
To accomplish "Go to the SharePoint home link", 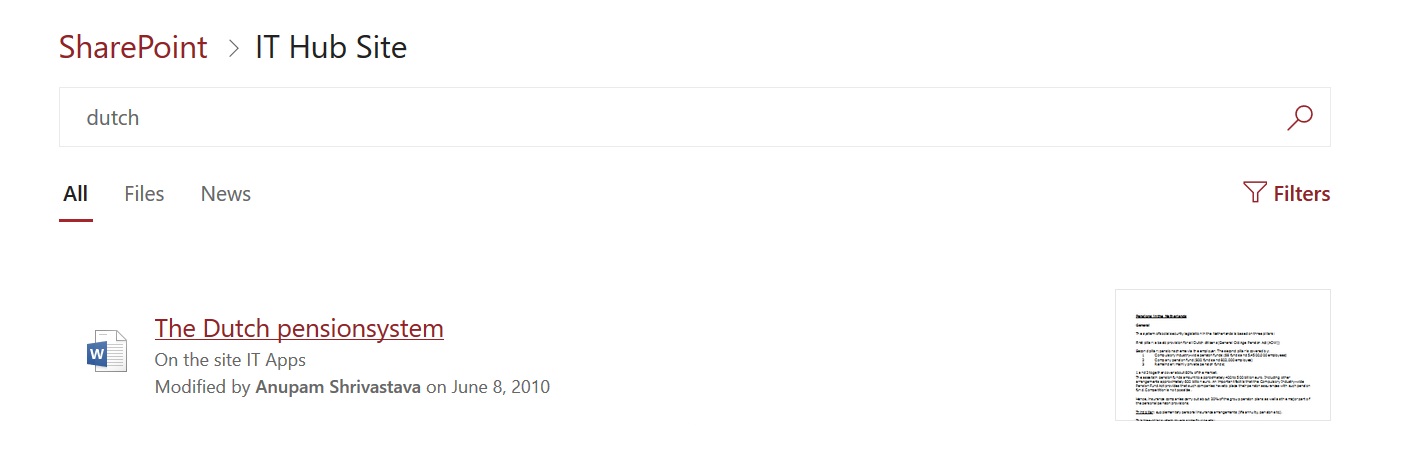I will coord(133,47).
